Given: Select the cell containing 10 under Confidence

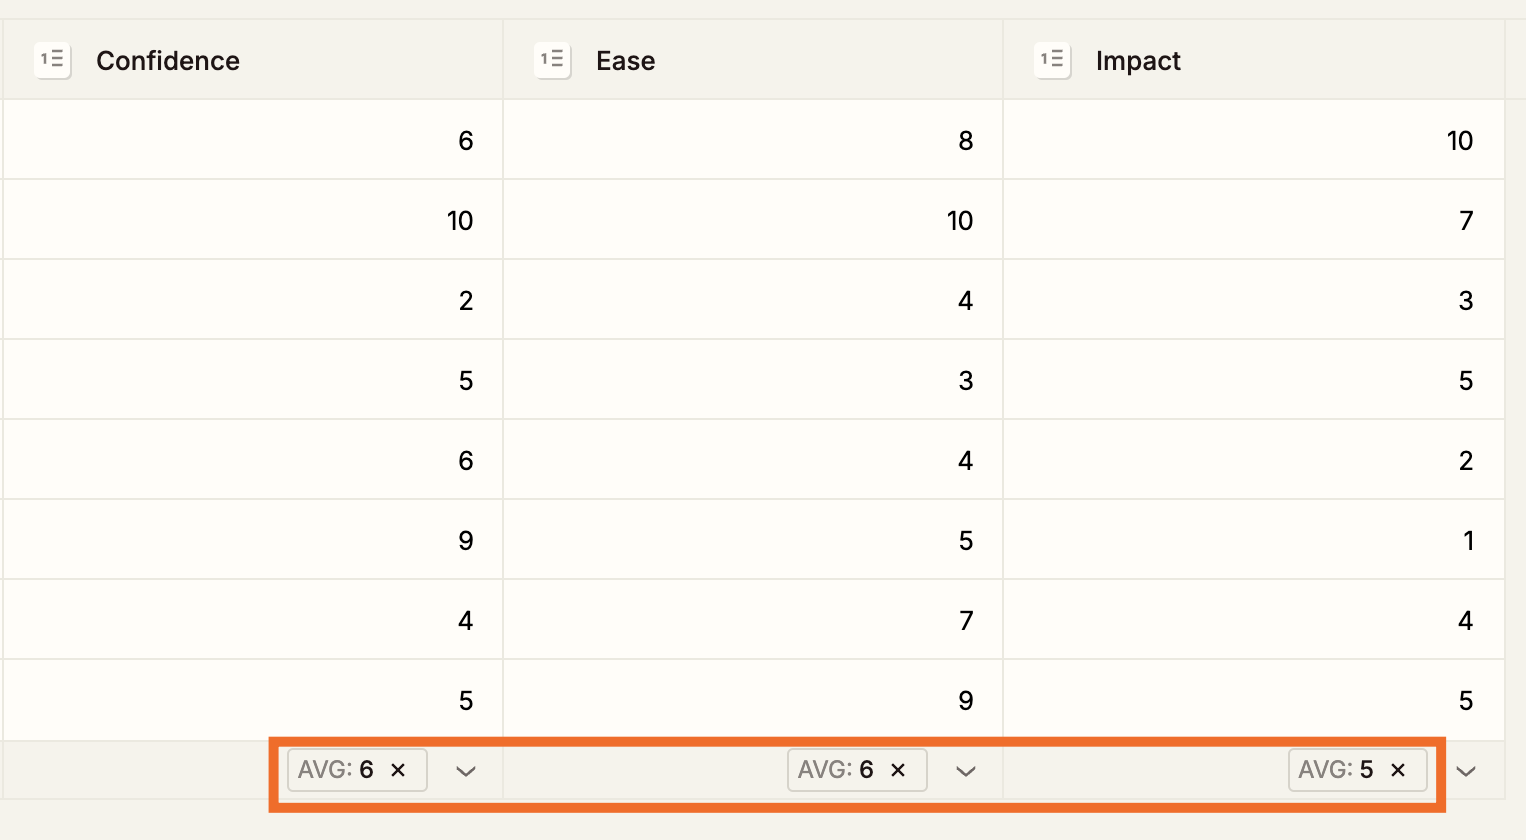Looking at the screenshot, I should click(x=250, y=220).
